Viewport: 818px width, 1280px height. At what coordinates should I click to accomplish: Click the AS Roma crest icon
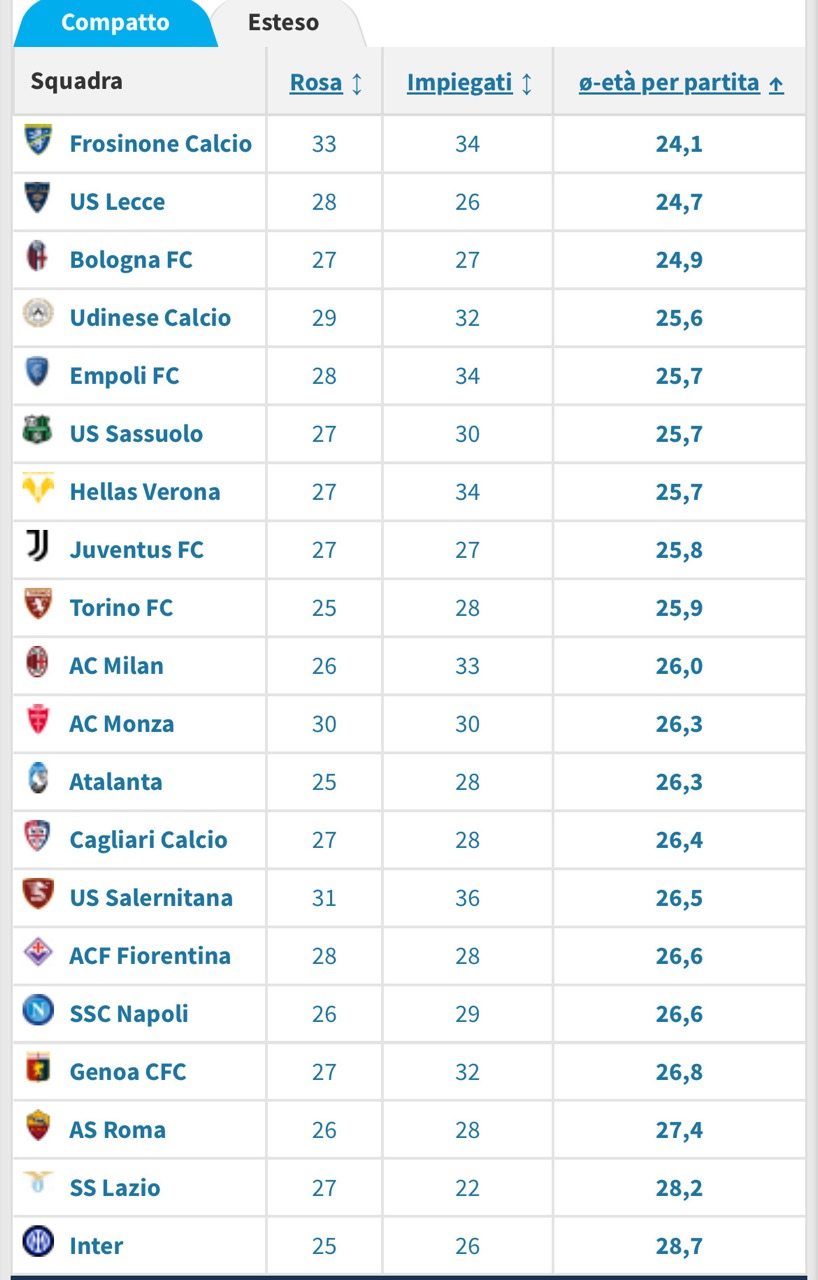tap(38, 1127)
